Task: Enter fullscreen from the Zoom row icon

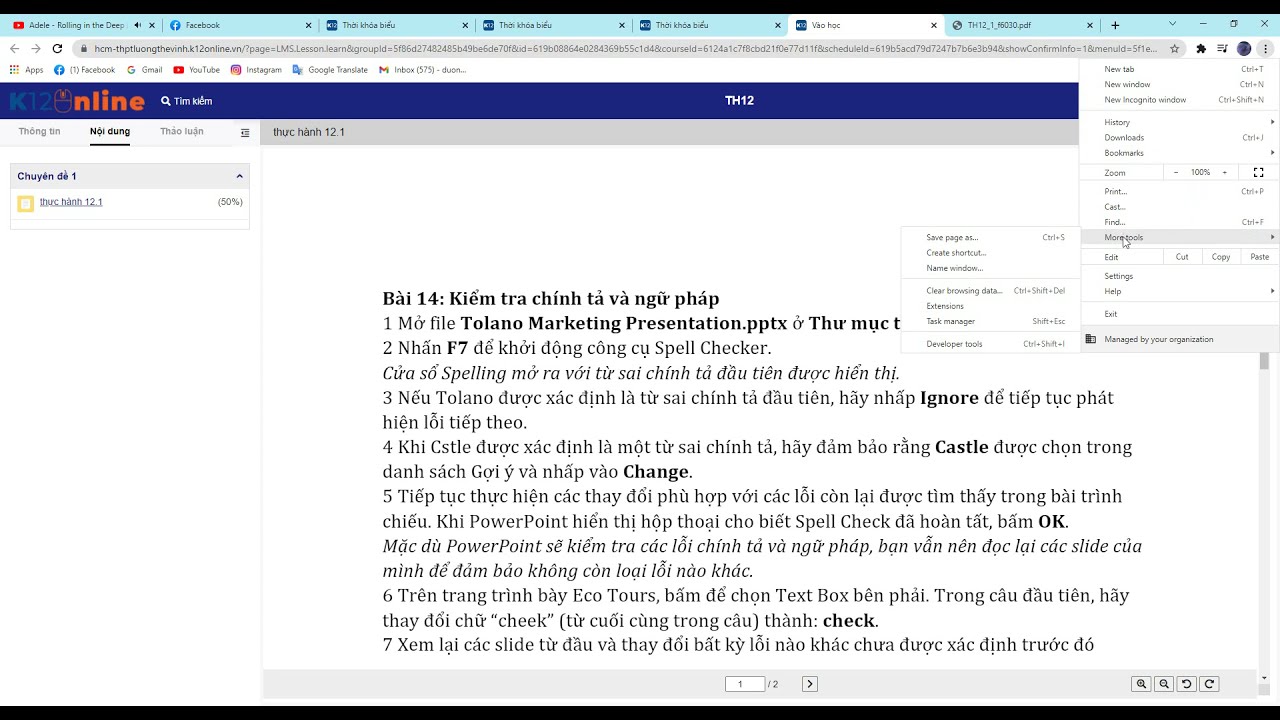Action: [1258, 172]
